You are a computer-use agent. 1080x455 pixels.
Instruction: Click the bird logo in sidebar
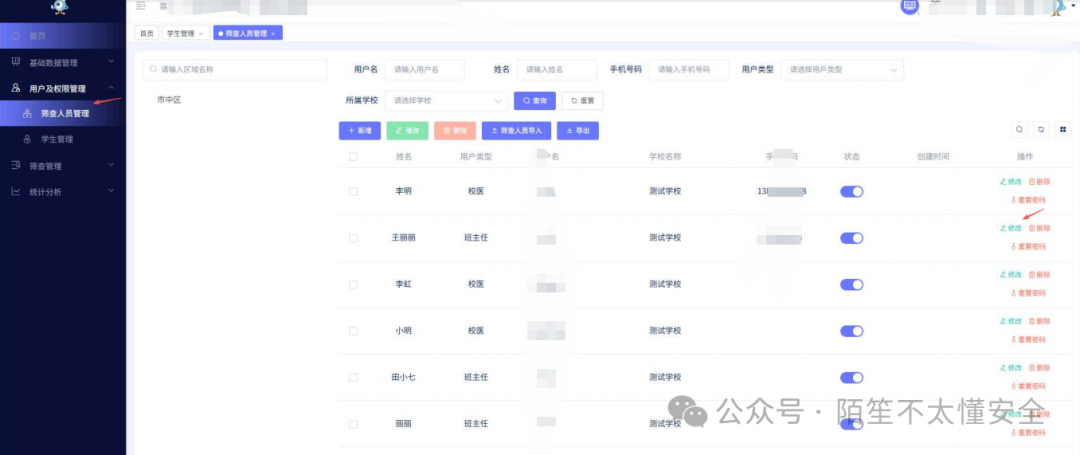(x=61, y=6)
